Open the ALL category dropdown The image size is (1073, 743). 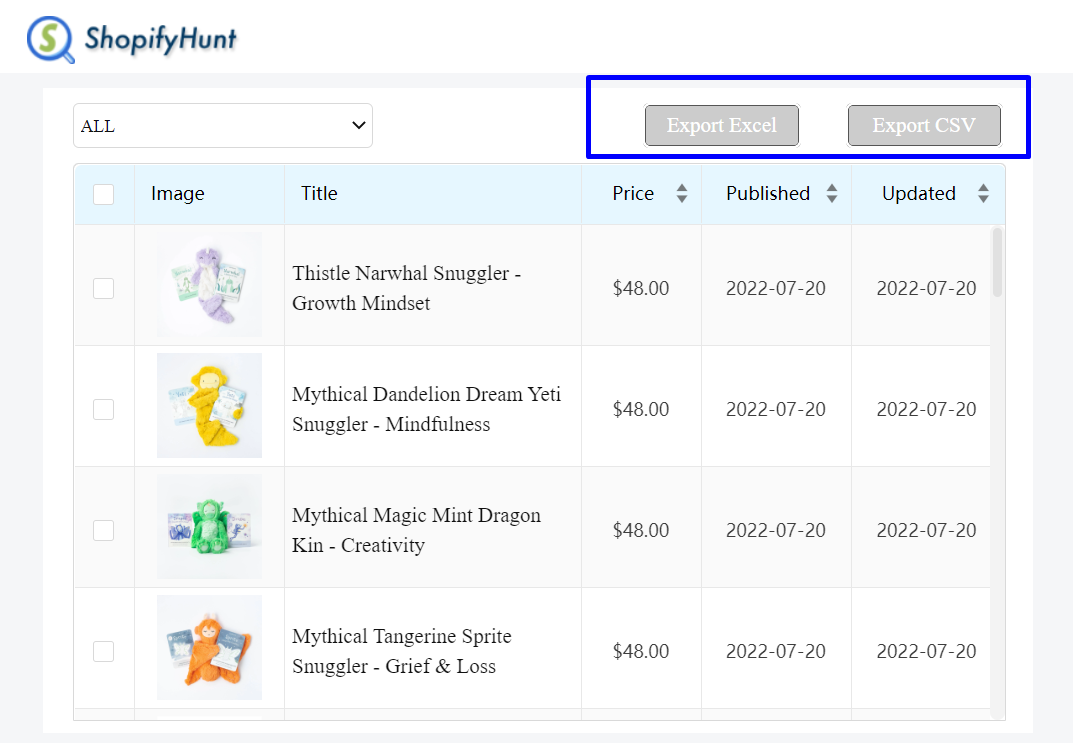pos(223,126)
